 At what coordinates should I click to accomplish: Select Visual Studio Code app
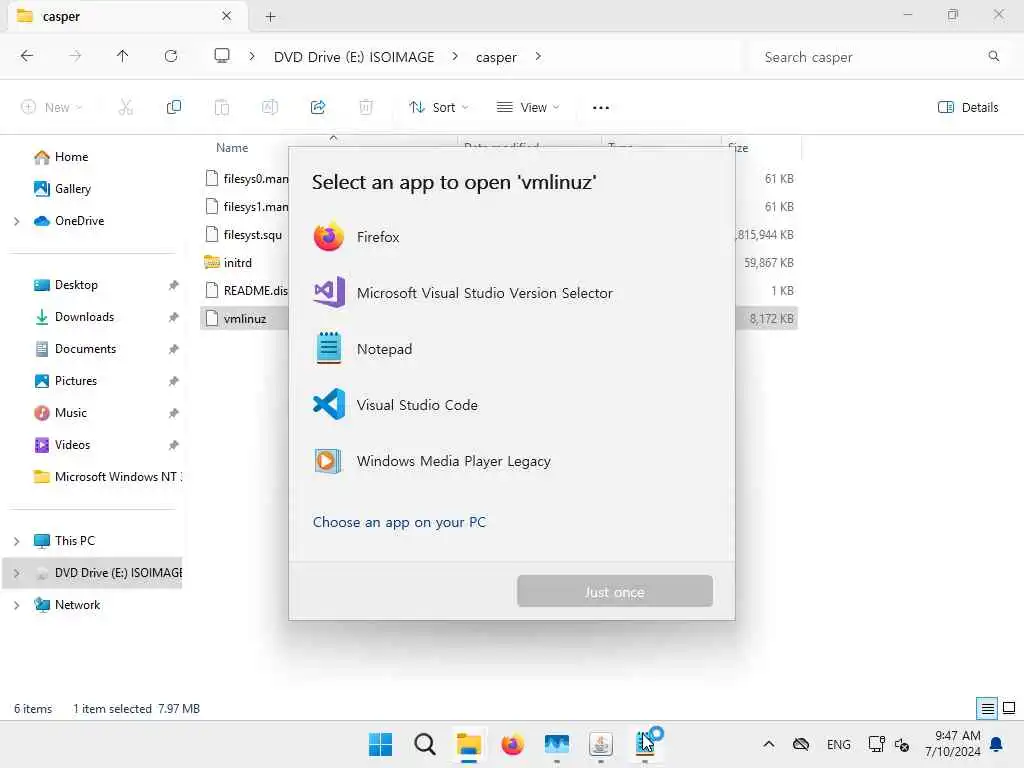click(511, 405)
